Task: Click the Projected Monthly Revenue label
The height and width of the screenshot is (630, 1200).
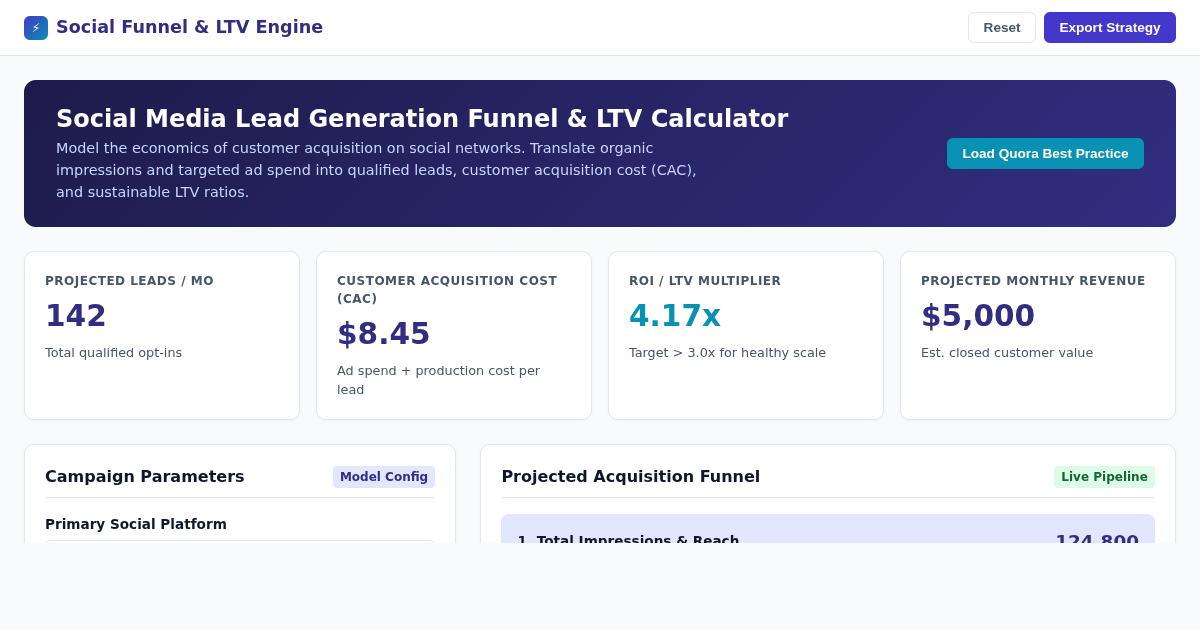Action: (x=1033, y=281)
